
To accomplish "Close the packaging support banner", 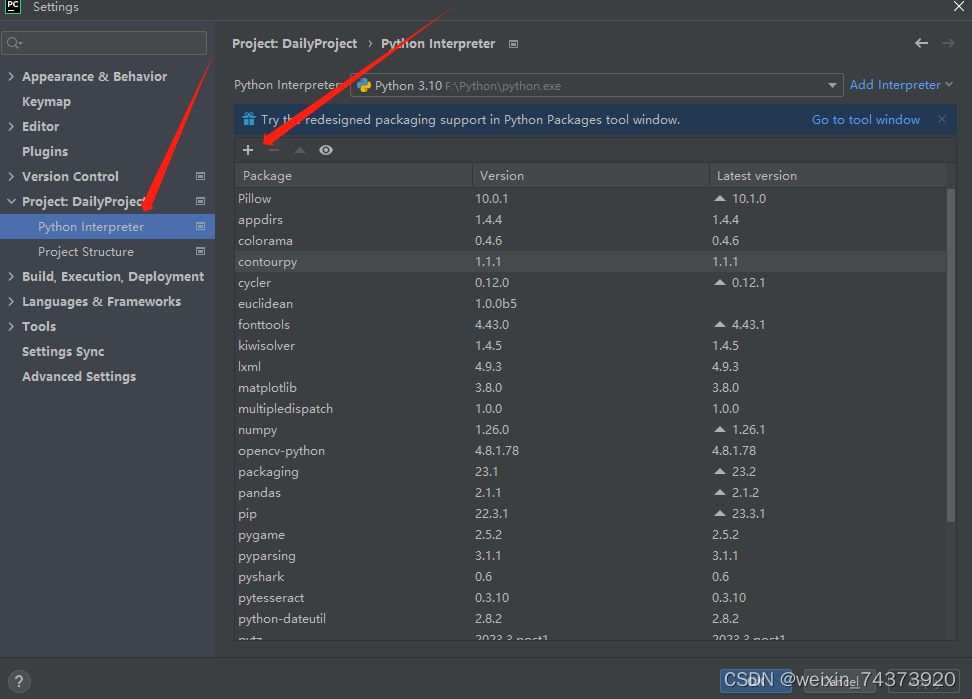I will pos(942,119).
